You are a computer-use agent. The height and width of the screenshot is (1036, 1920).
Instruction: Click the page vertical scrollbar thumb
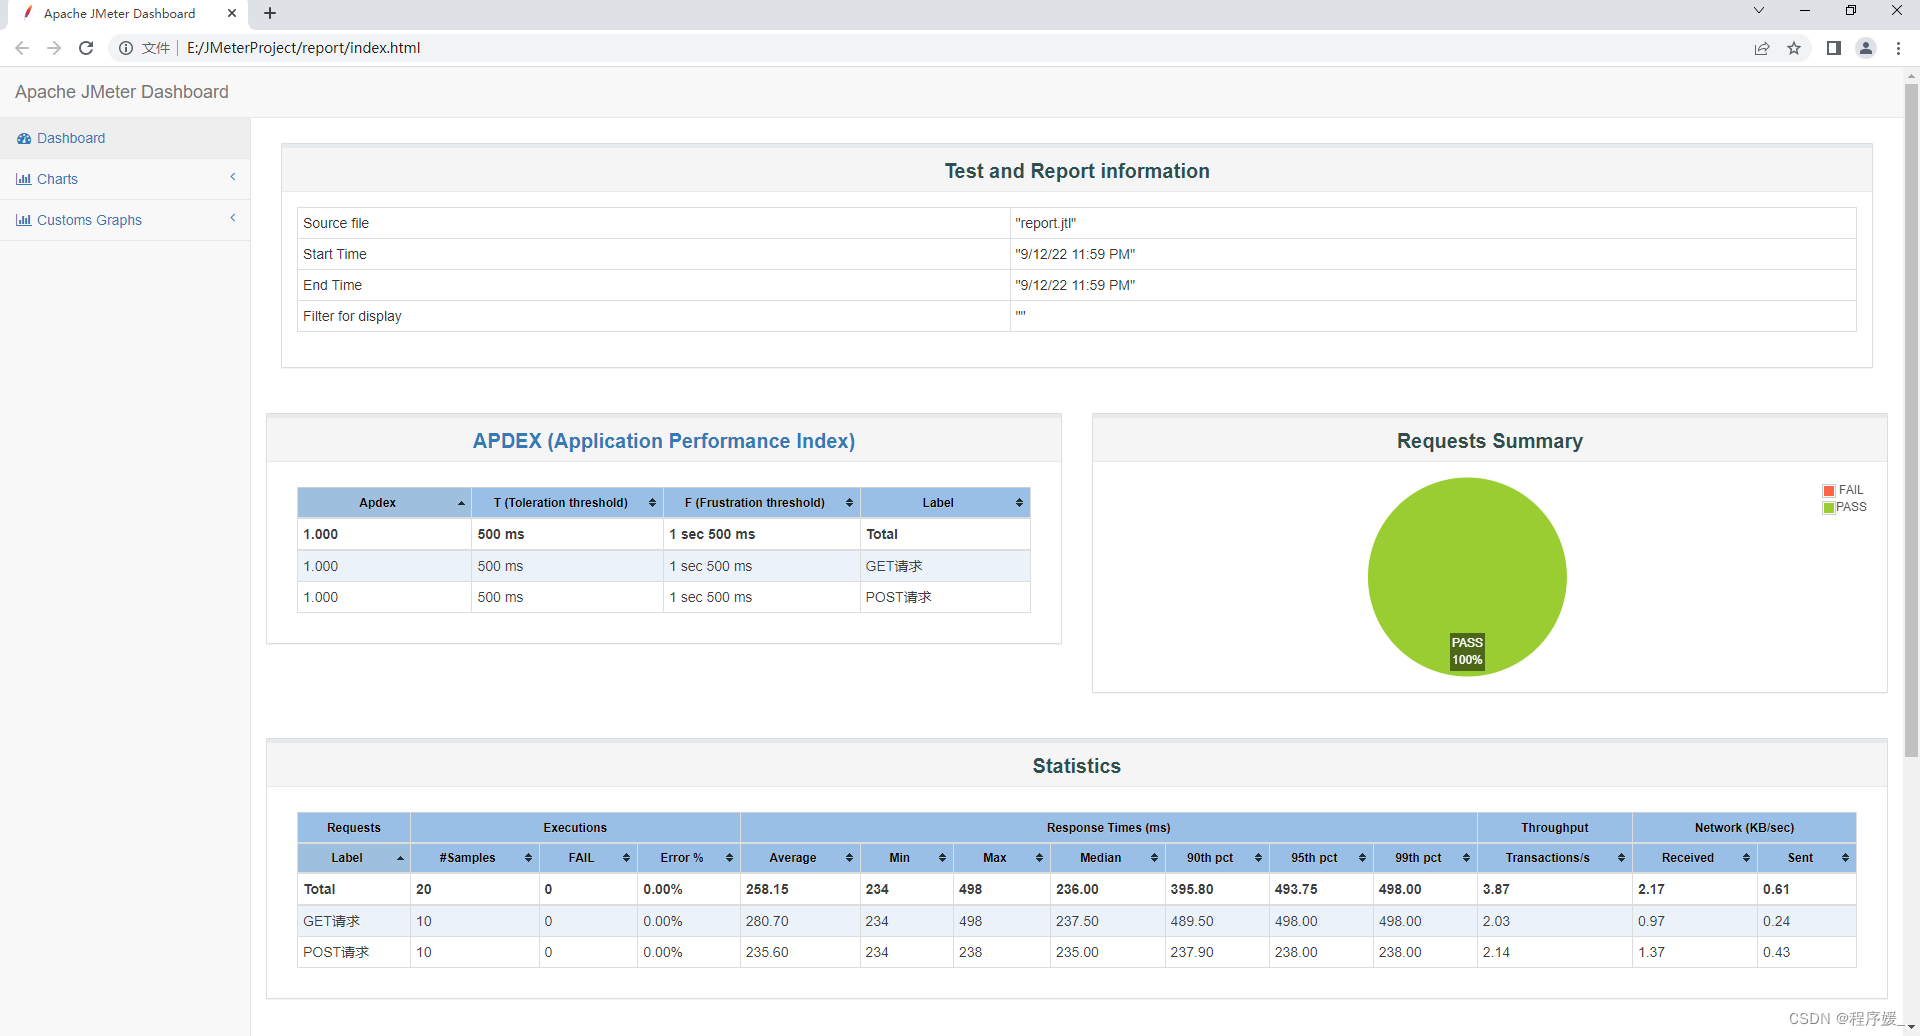[x=1911, y=420]
